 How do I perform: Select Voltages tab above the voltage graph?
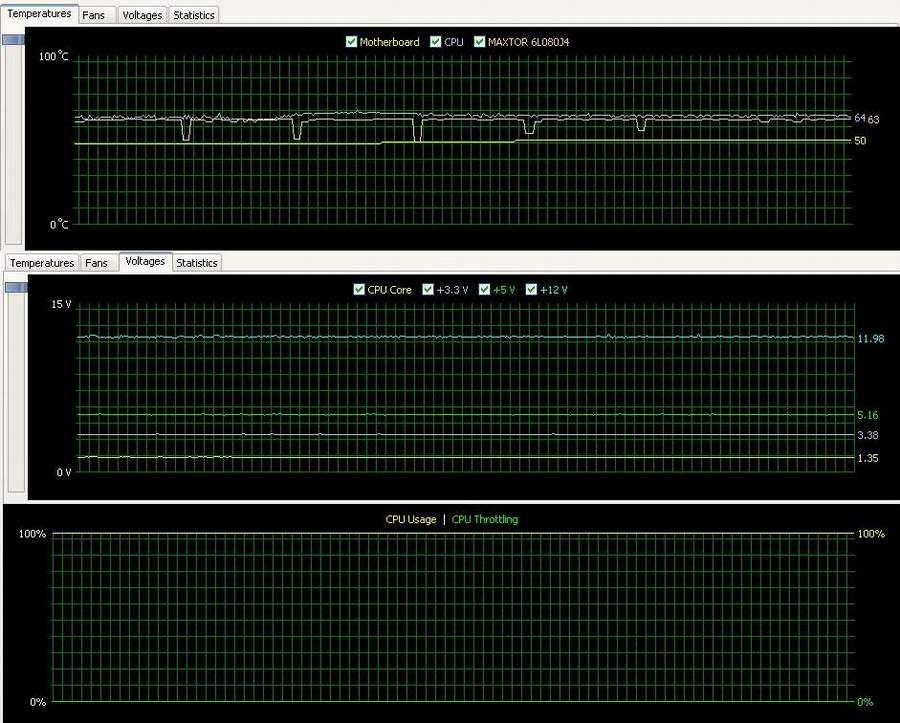(145, 261)
